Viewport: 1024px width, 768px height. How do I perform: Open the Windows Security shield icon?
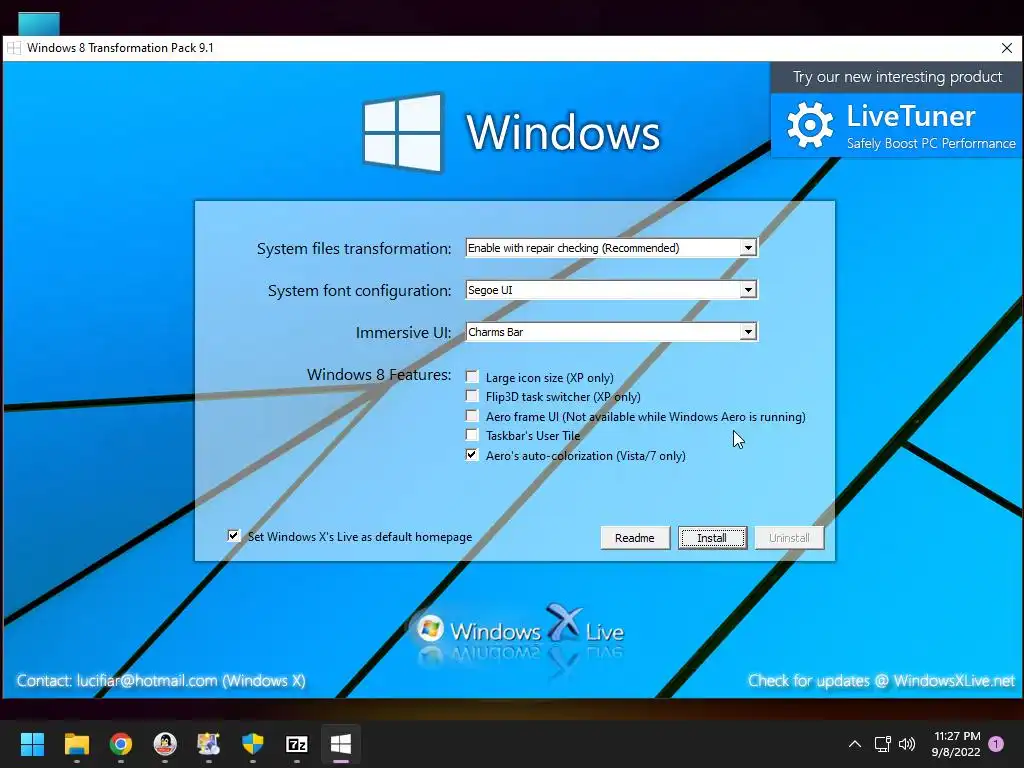tap(253, 744)
